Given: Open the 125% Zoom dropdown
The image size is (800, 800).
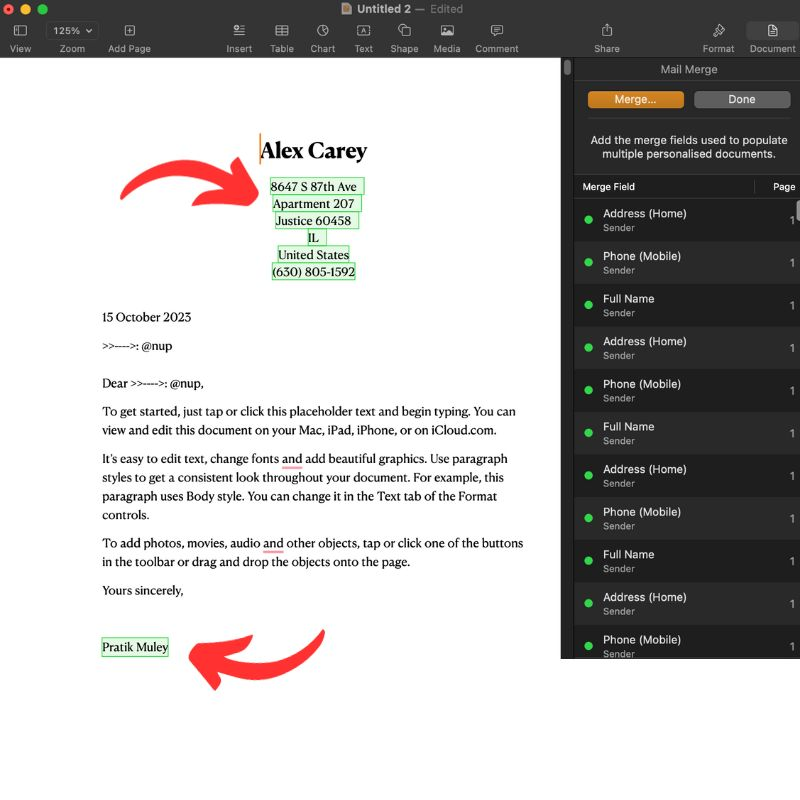Looking at the screenshot, I should 72,31.
